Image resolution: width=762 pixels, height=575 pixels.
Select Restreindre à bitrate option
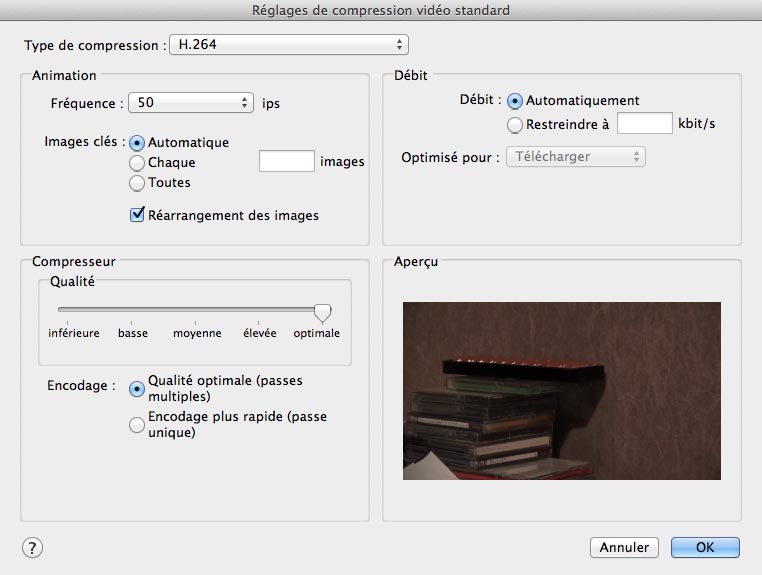coord(515,125)
